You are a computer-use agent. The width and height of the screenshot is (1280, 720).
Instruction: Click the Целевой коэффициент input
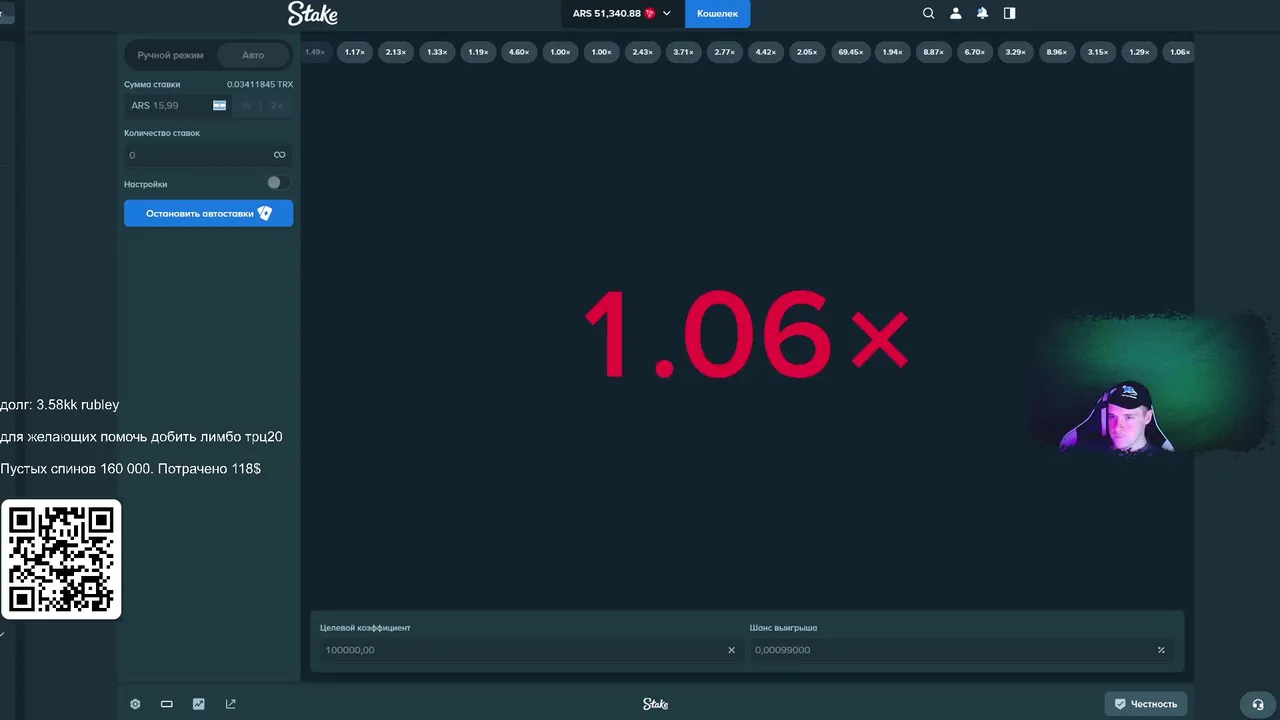pyautogui.click(x=530, y=650)
